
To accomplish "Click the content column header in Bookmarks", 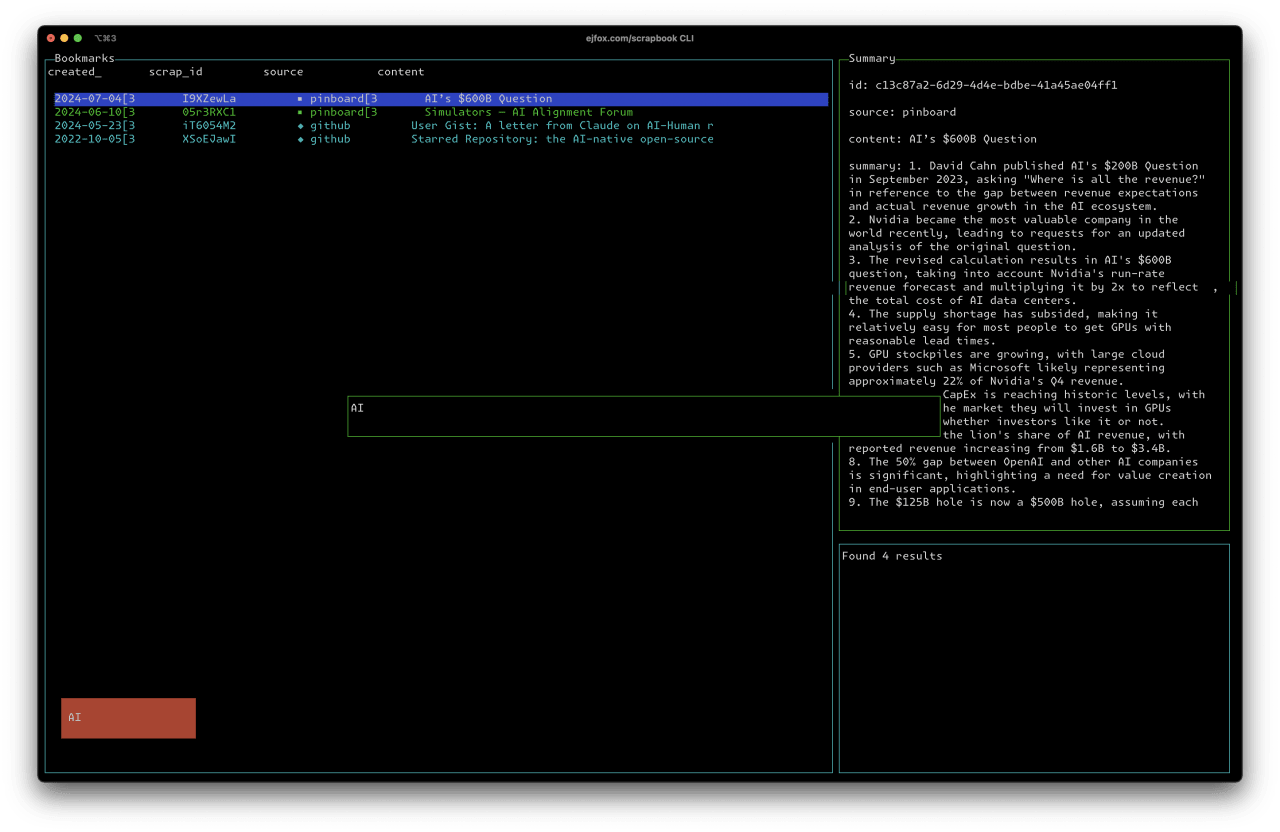I will tap(401, 72).
